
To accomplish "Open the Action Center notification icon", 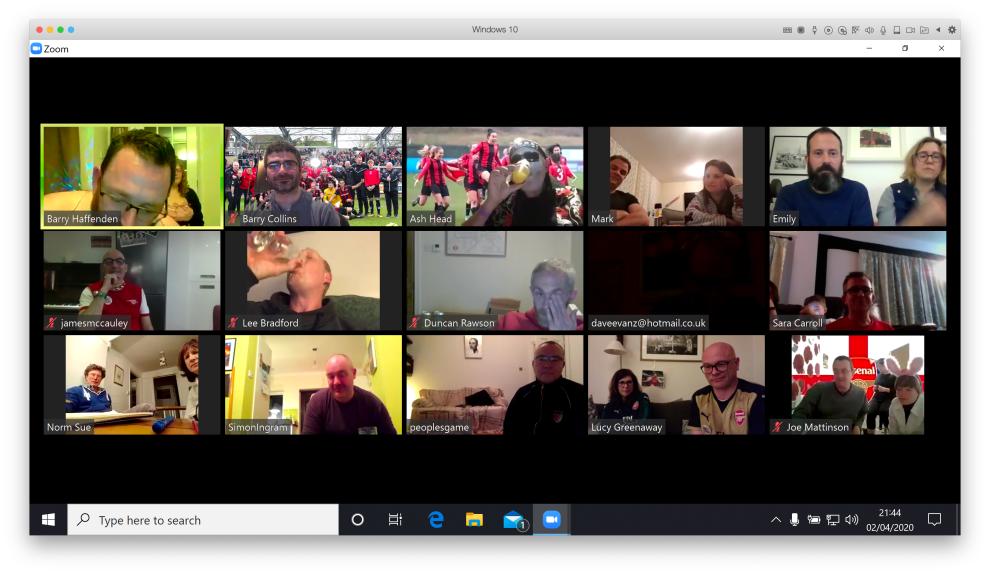I will coord(934,520).
